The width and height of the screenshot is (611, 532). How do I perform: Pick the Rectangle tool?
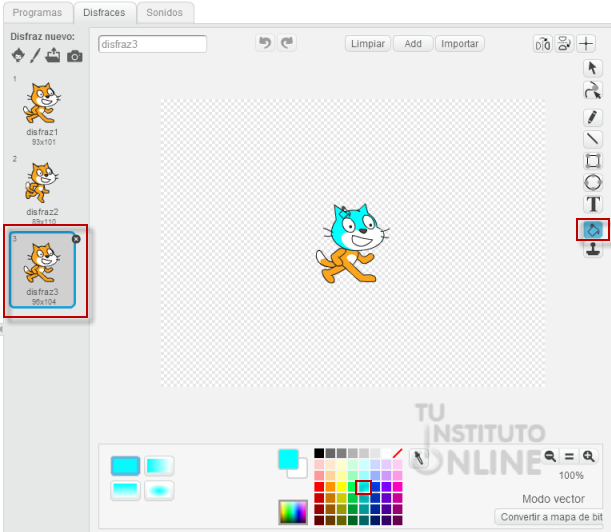(592, 161)
